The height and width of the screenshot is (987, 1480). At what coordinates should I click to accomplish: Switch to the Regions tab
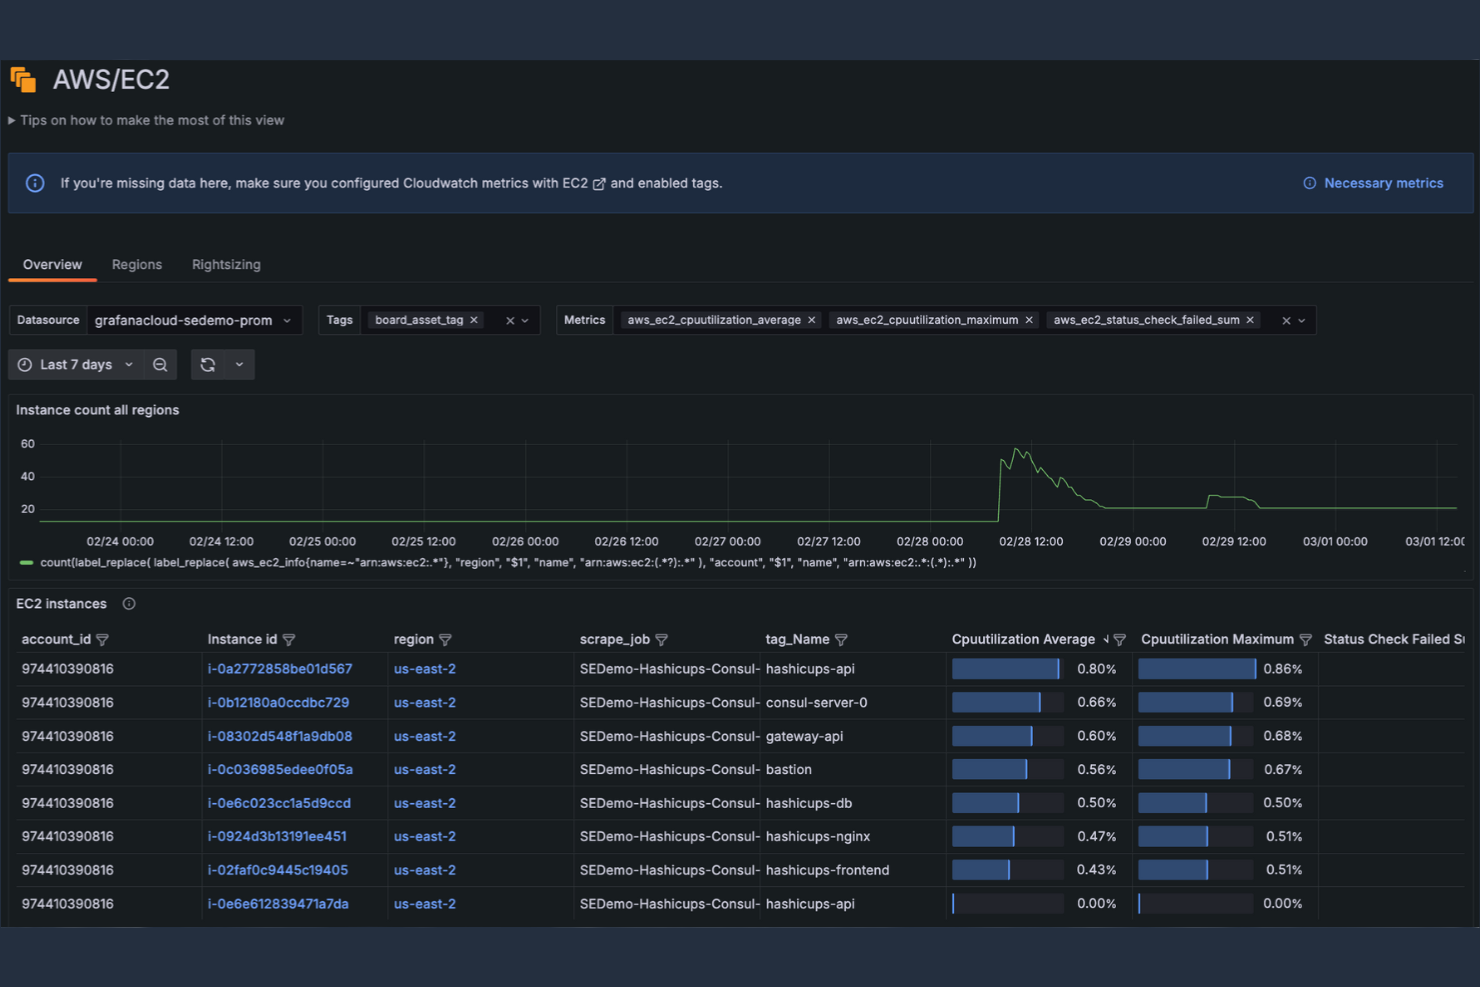point(137,264)
